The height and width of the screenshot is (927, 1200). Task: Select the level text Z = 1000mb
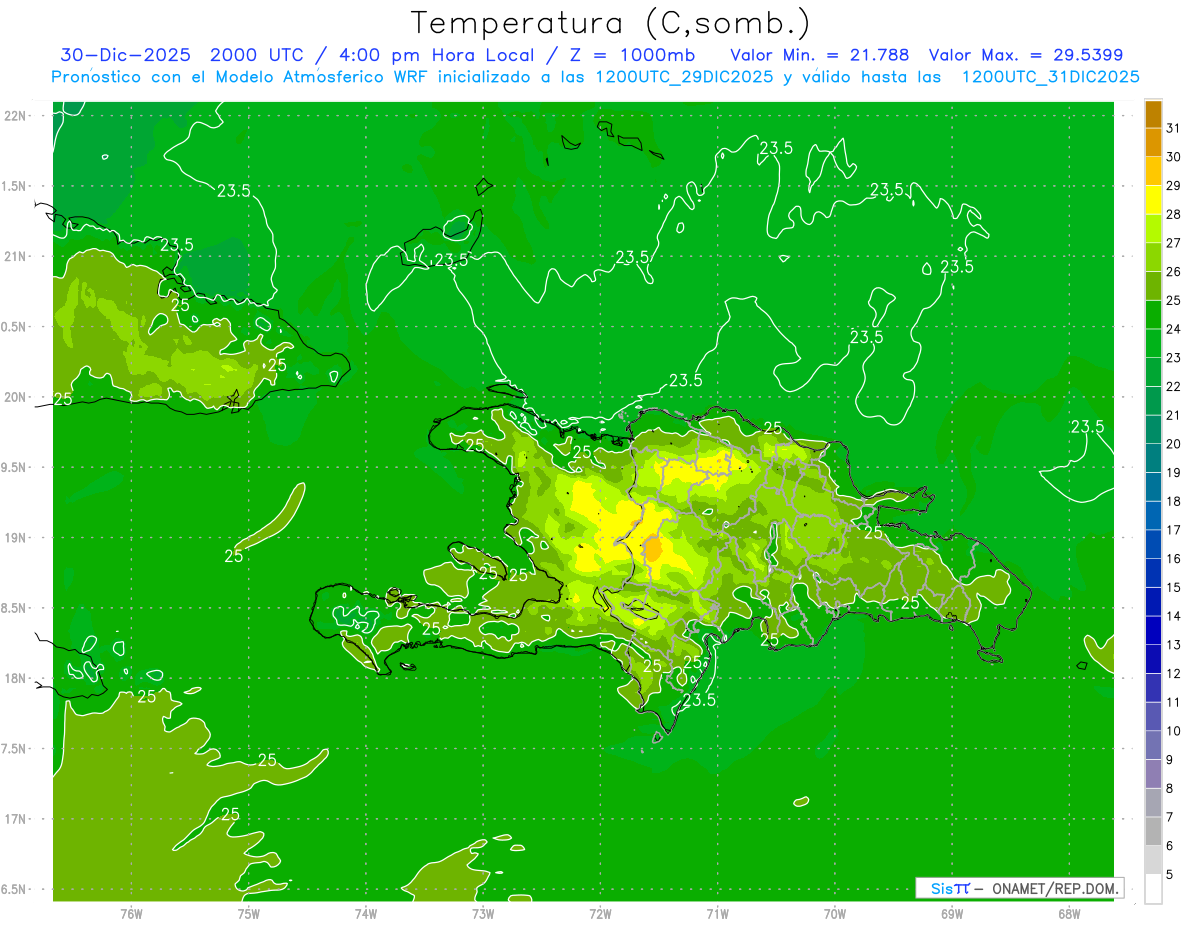[x=633, y=55]
